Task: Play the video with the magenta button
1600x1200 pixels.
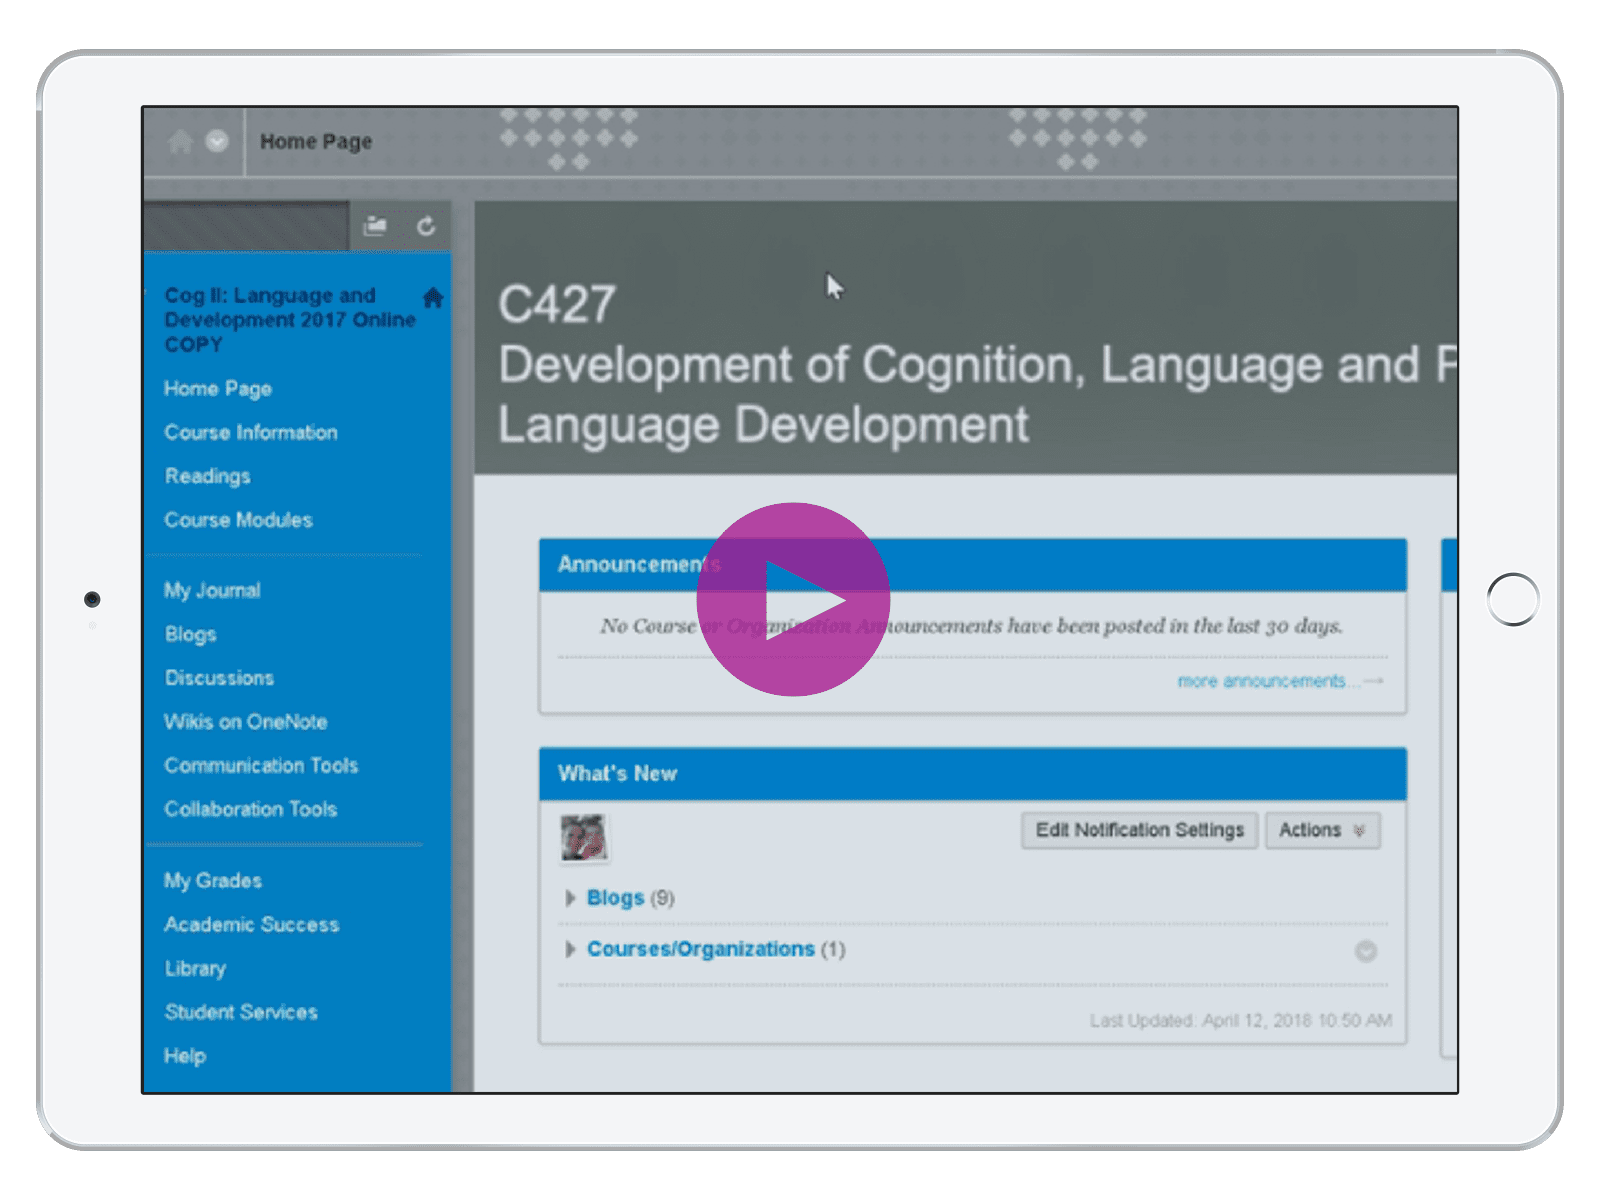Action: pyautogui.click(x=793, y=599)
